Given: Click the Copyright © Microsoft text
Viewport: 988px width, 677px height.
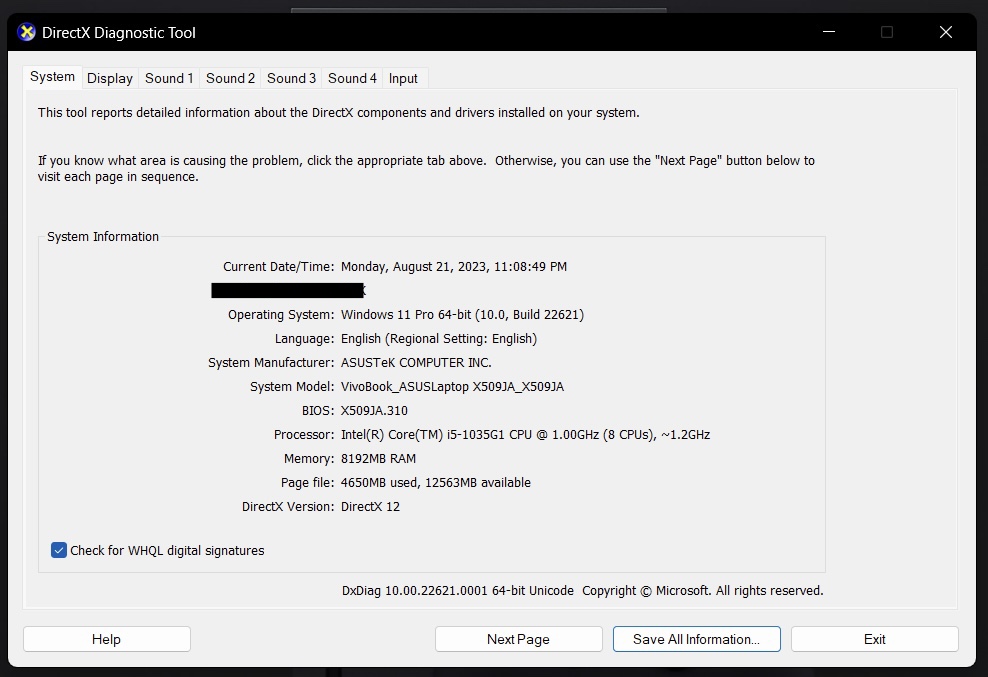Looking at the screenshot, I should point(646,591).
